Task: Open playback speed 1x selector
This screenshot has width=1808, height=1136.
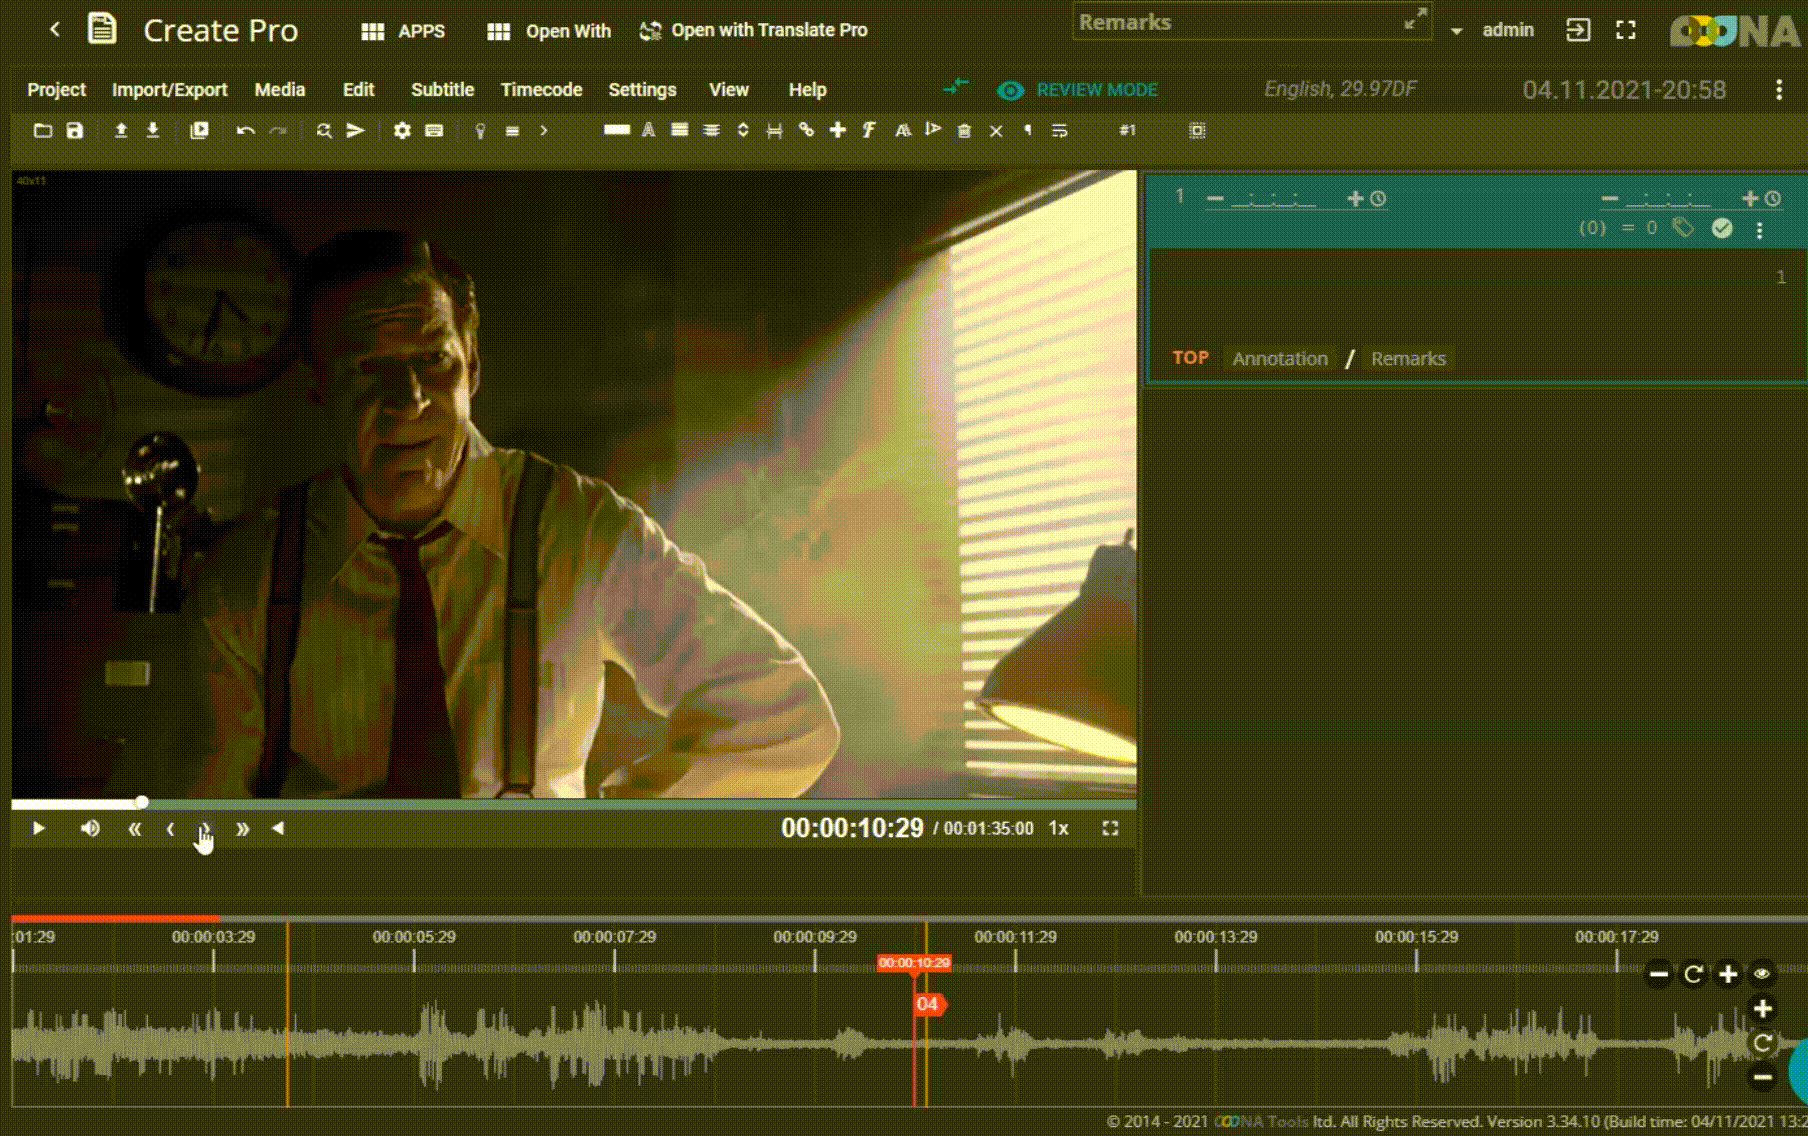Action: coord(1058,828)
